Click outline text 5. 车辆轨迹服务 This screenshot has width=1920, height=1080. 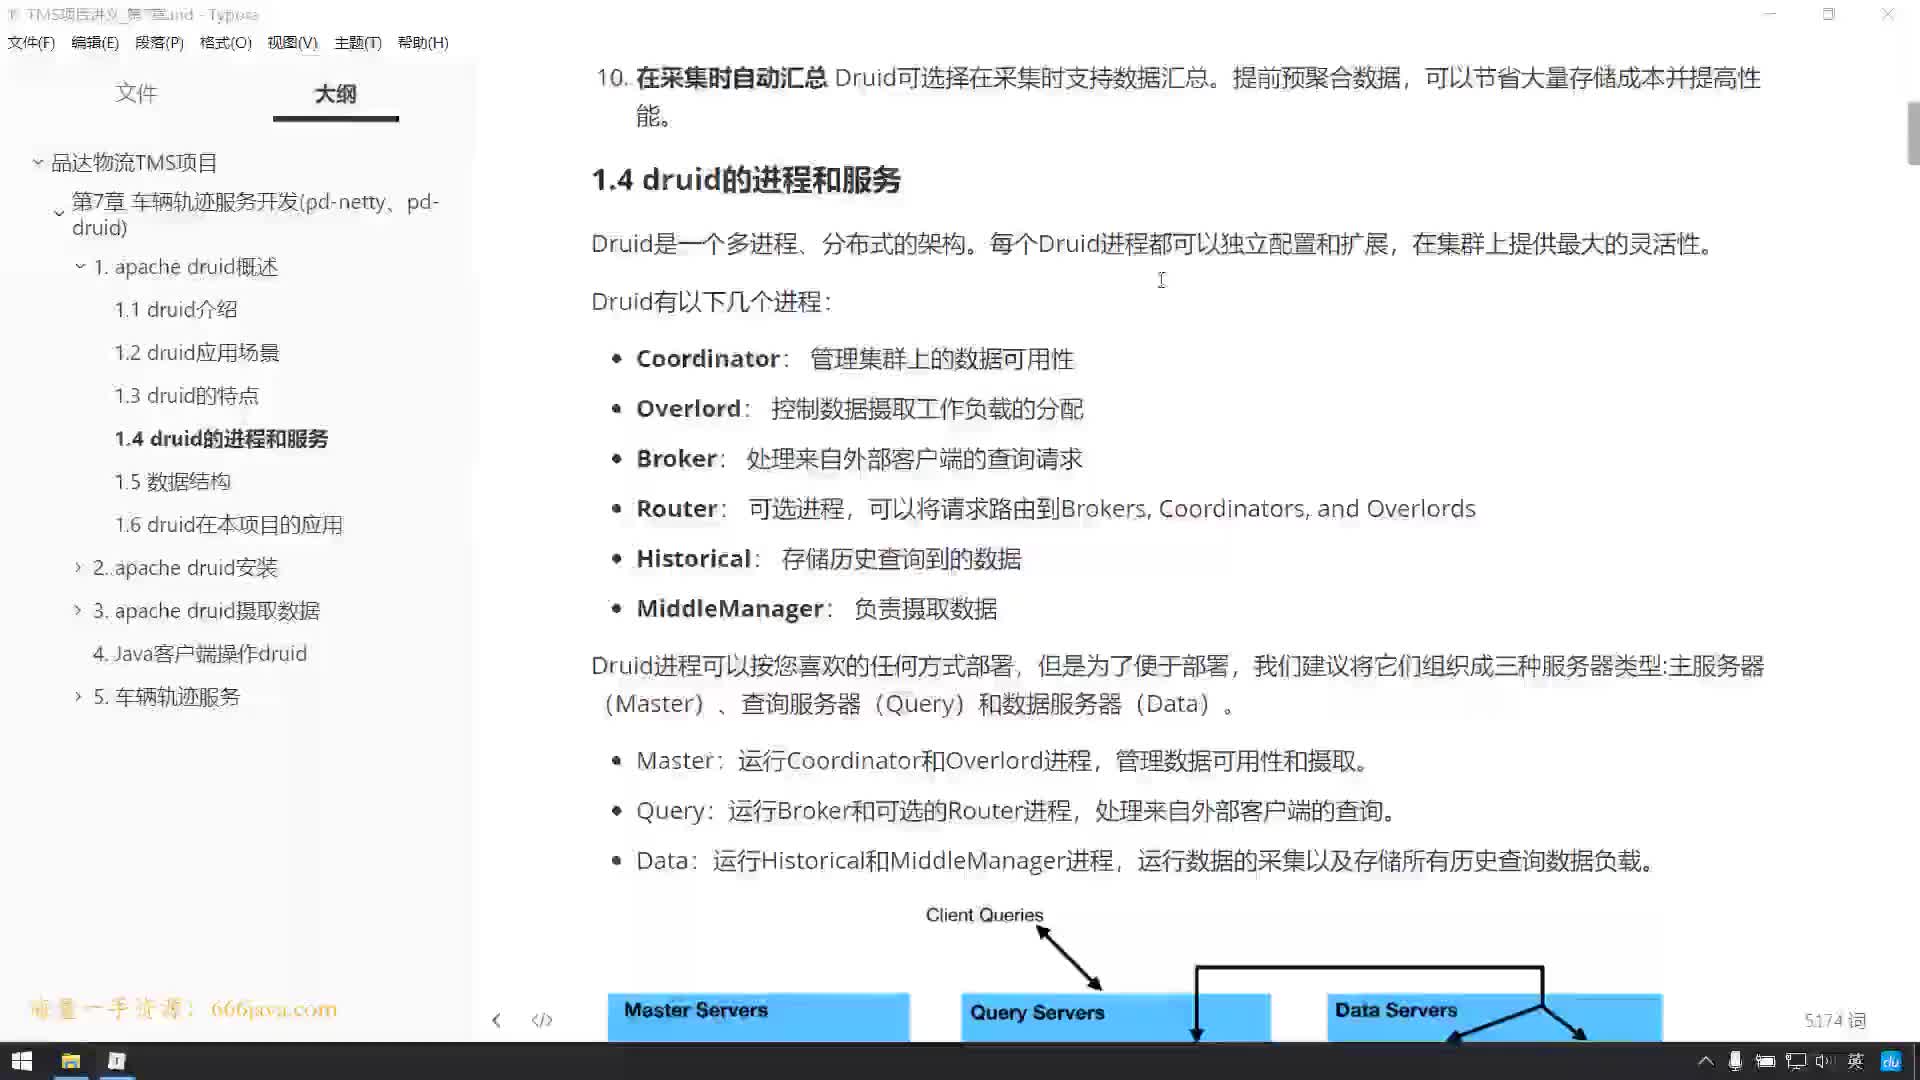point(166,697)
